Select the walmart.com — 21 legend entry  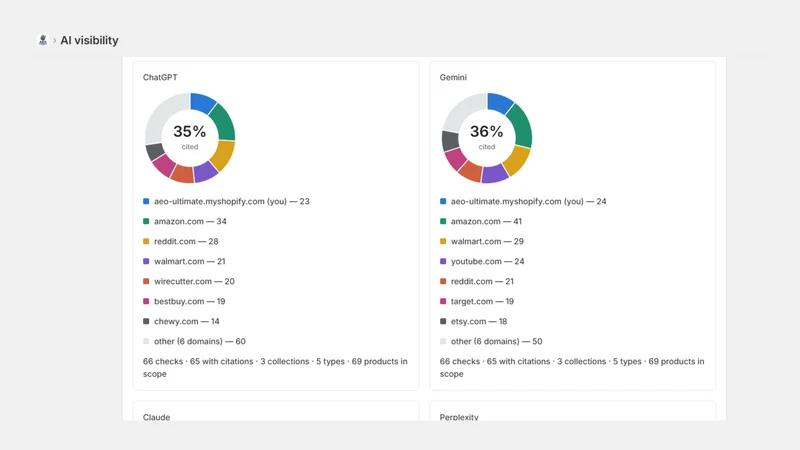(190, 261)
